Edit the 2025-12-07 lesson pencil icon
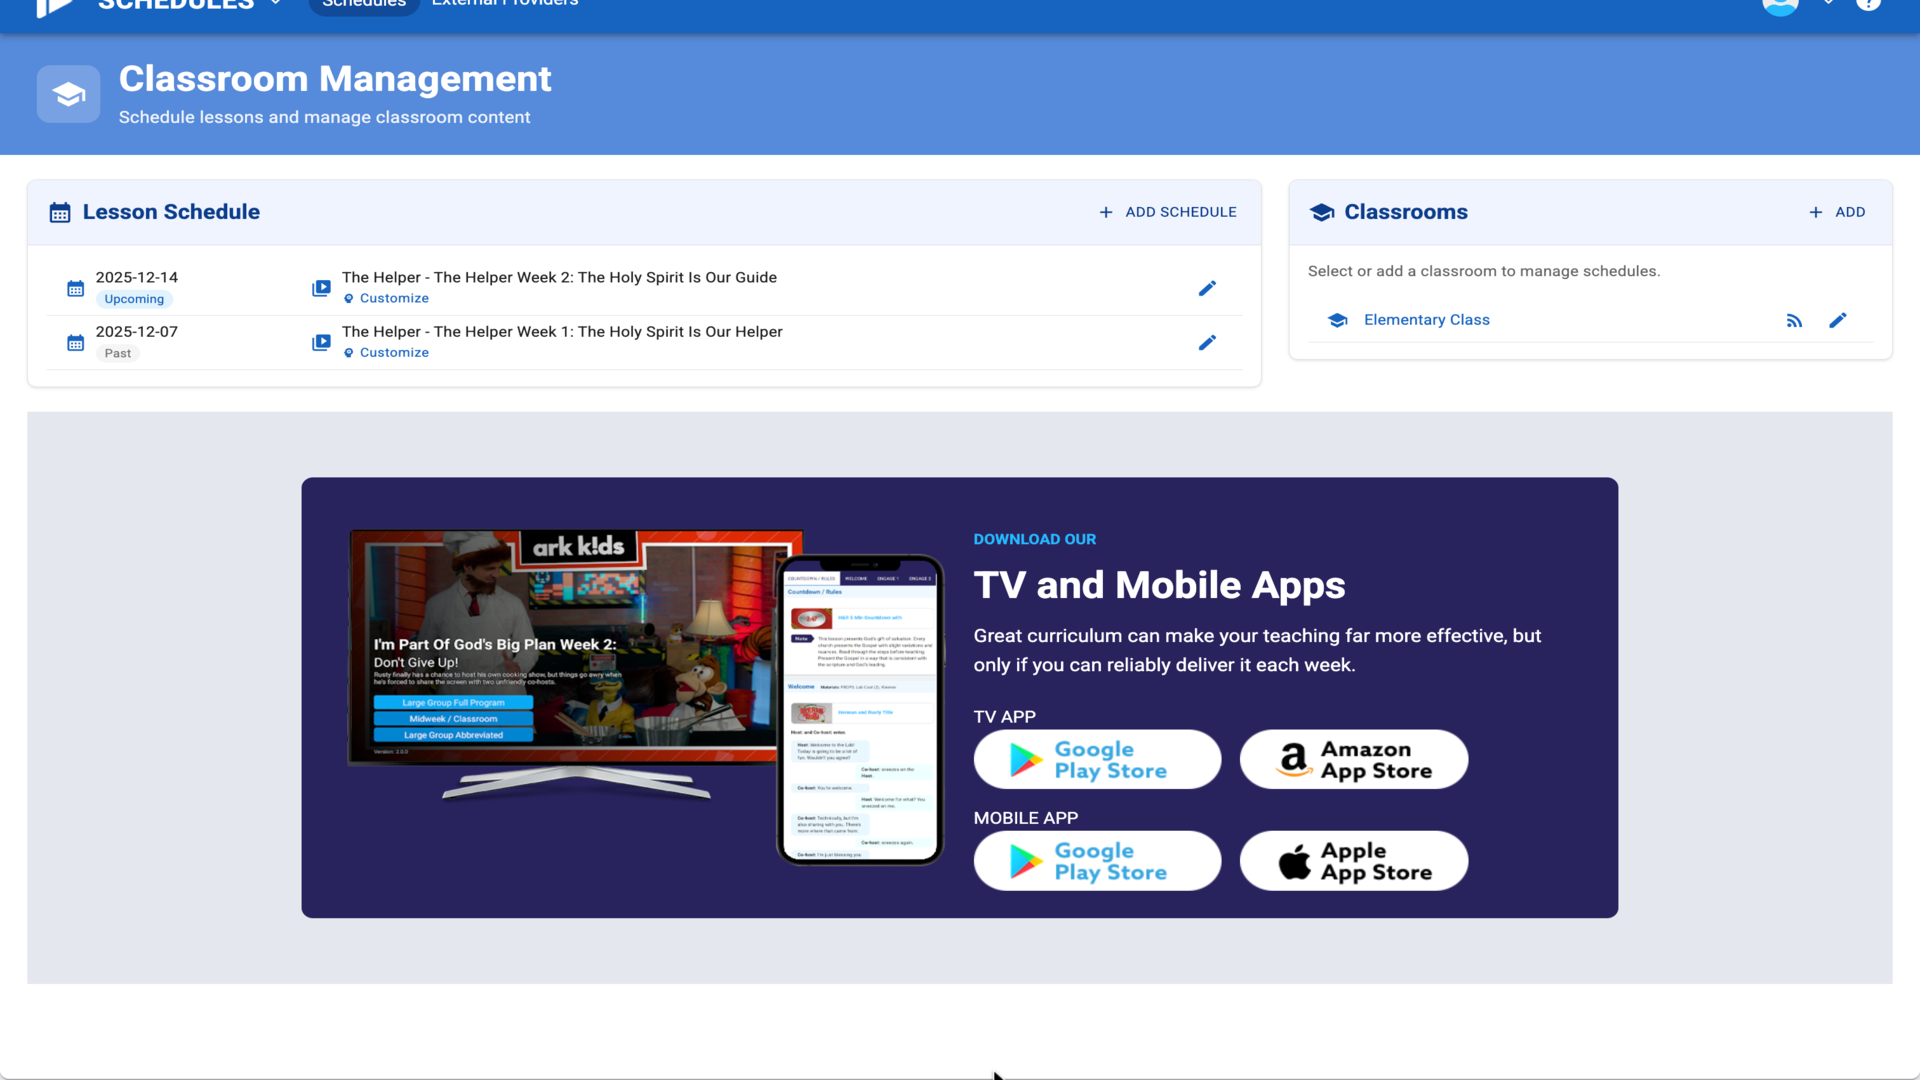 point(1207,343)
